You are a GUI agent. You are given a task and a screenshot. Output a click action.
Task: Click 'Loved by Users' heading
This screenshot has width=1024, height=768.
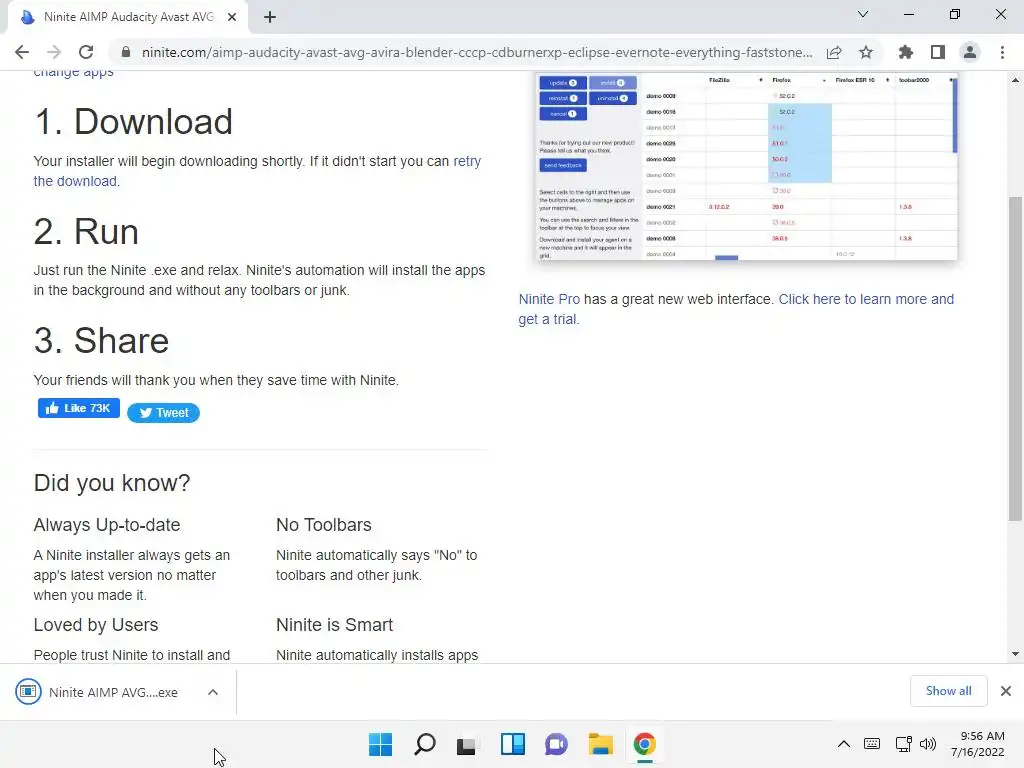pos(96,625)
